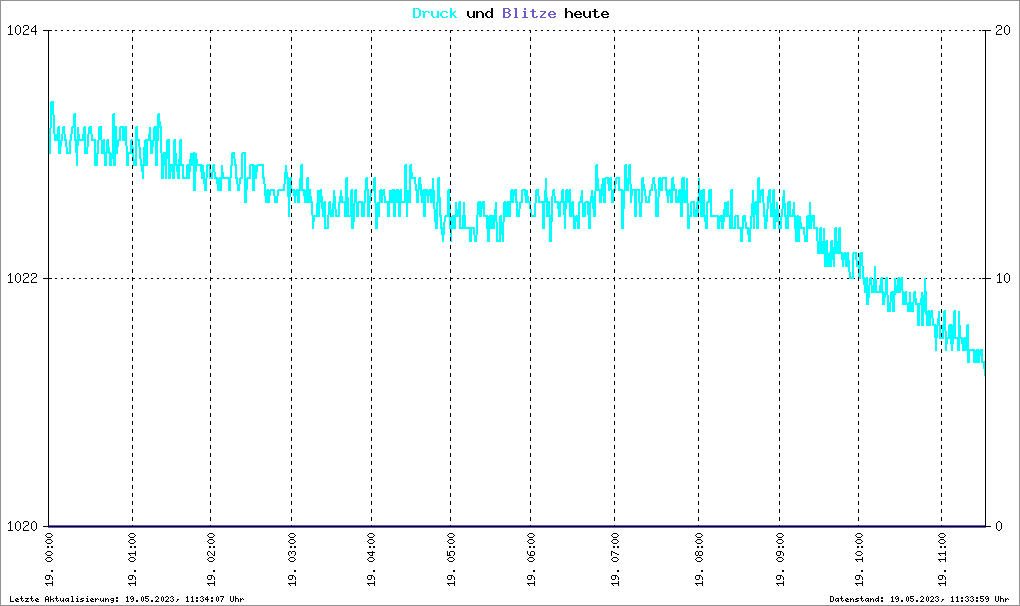Select the 1020 label on left axis

(x=22, y=526)
